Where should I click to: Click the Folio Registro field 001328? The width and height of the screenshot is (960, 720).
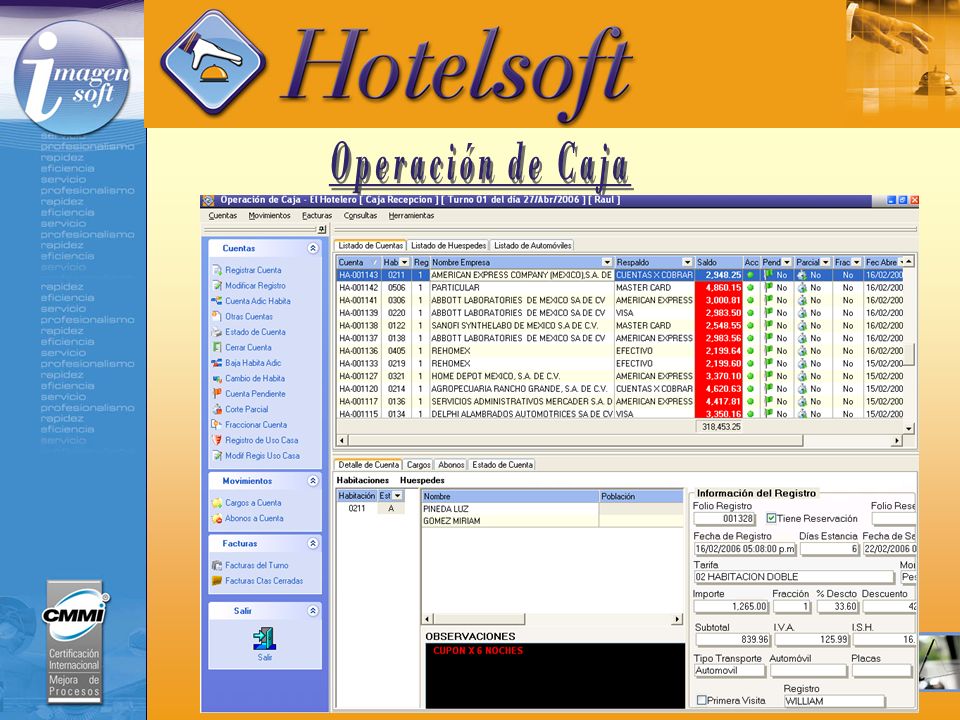724,519
